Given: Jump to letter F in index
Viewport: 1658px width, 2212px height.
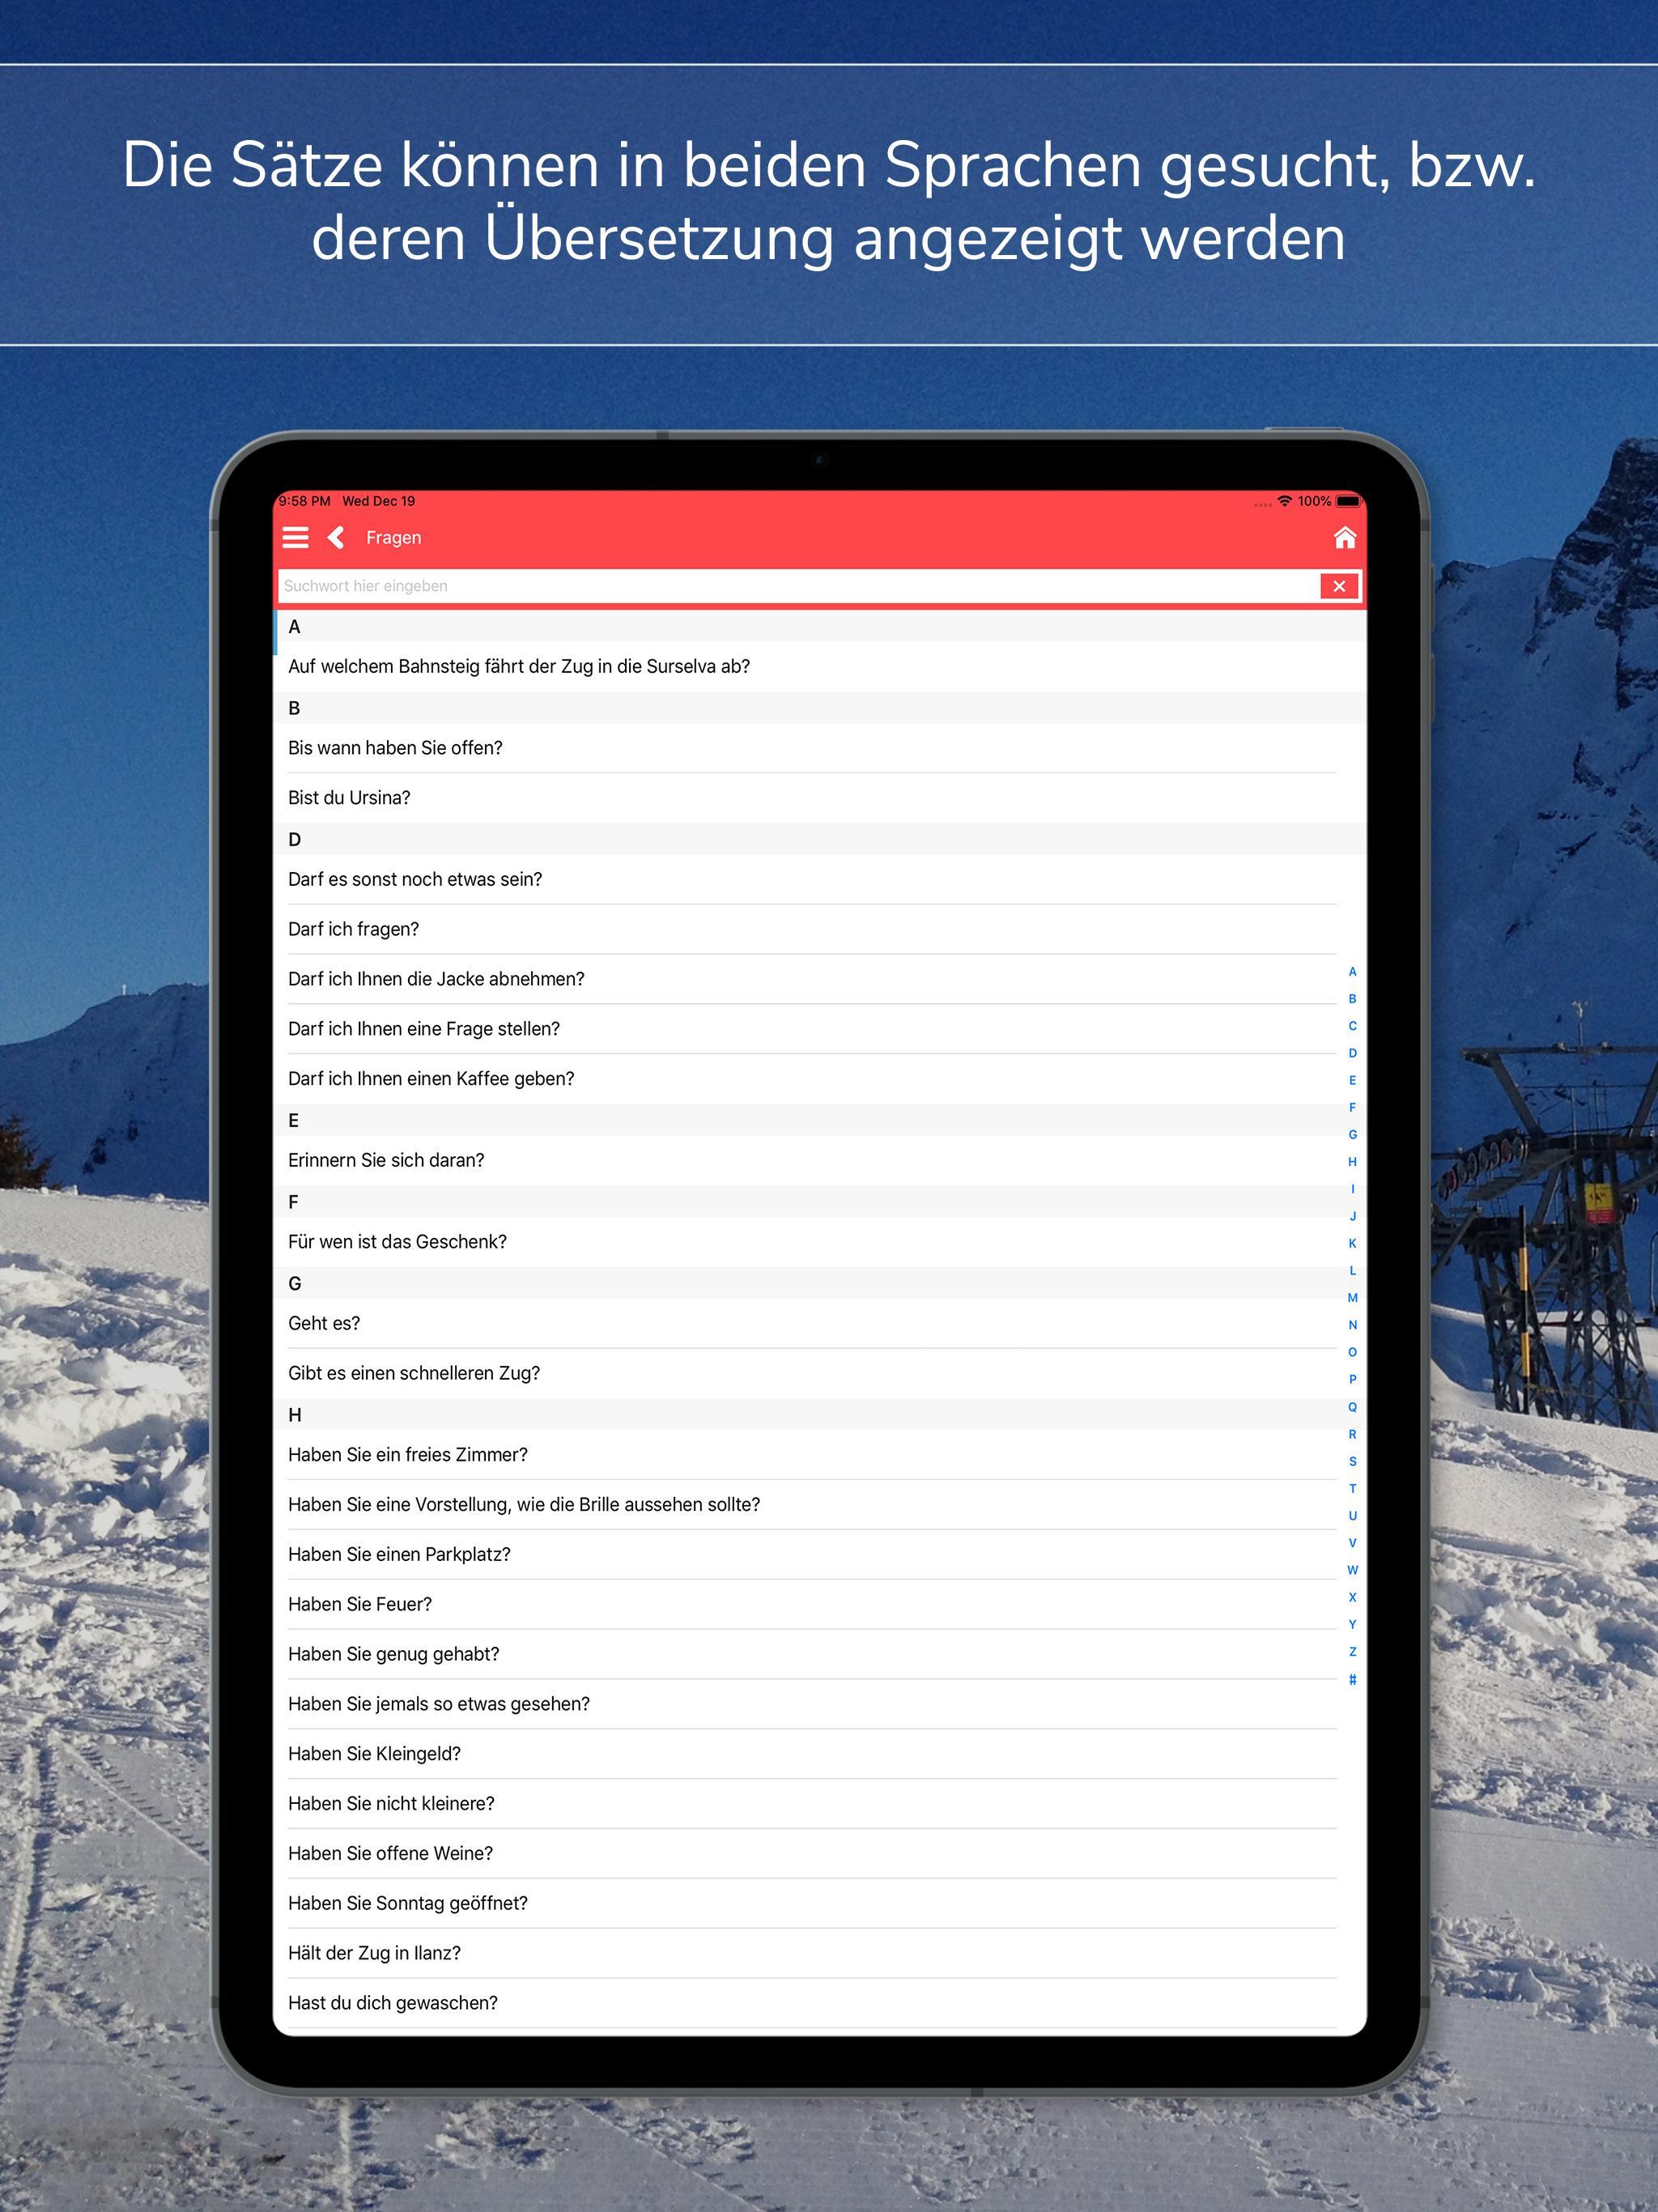Looking at the screenshot, I should pyautogui.click(x=1352, y=1108).
